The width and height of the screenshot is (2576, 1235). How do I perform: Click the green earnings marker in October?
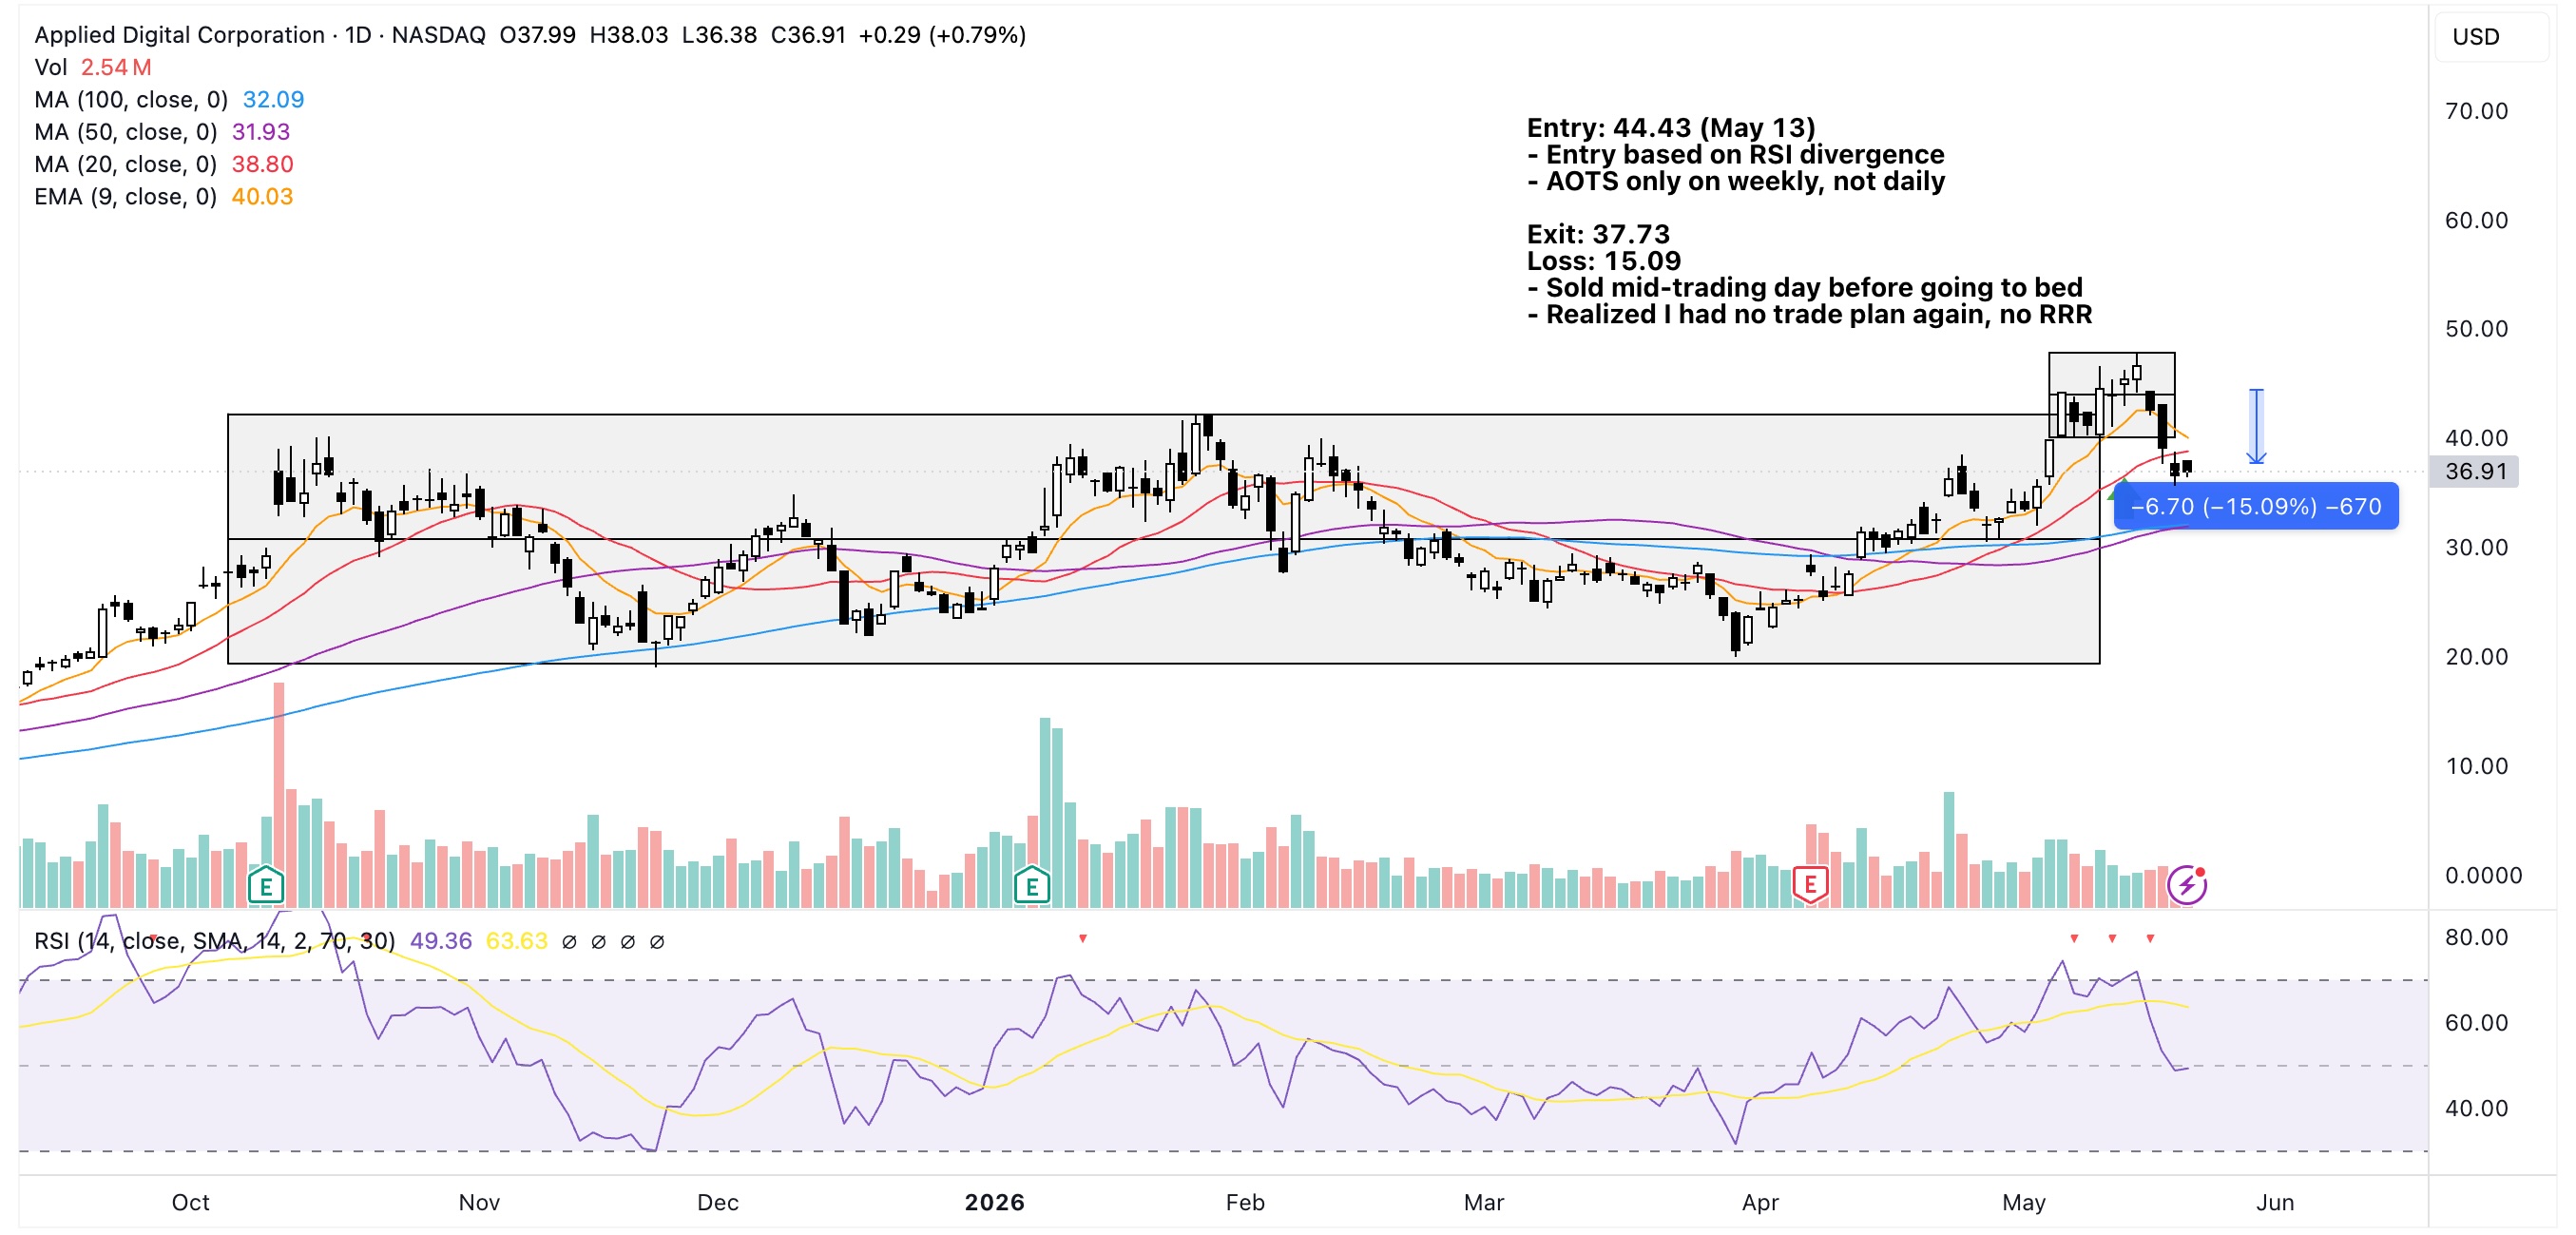[x=266, y=886]
